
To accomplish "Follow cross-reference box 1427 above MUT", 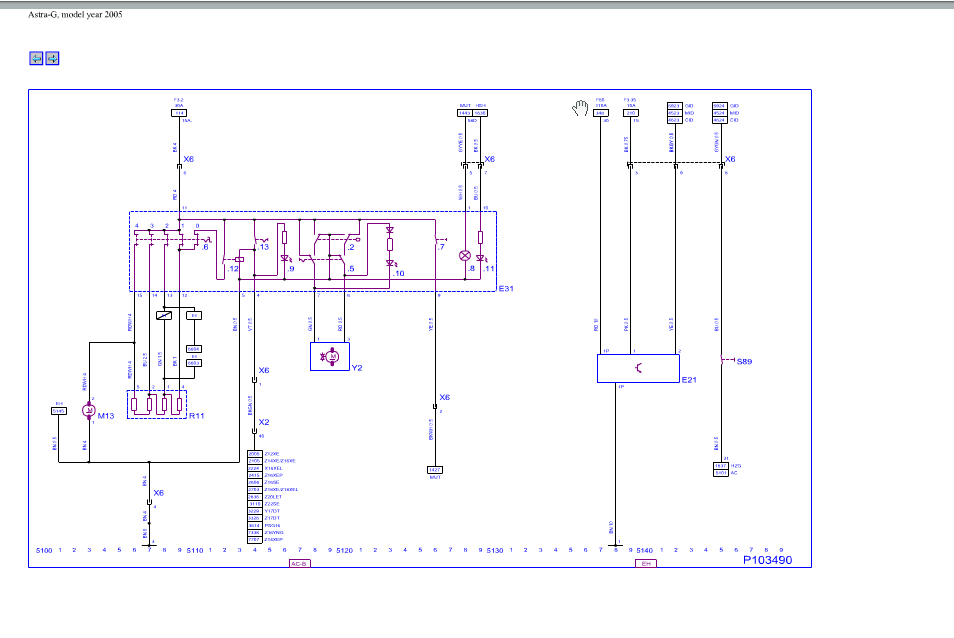I will tap(435, 470).
